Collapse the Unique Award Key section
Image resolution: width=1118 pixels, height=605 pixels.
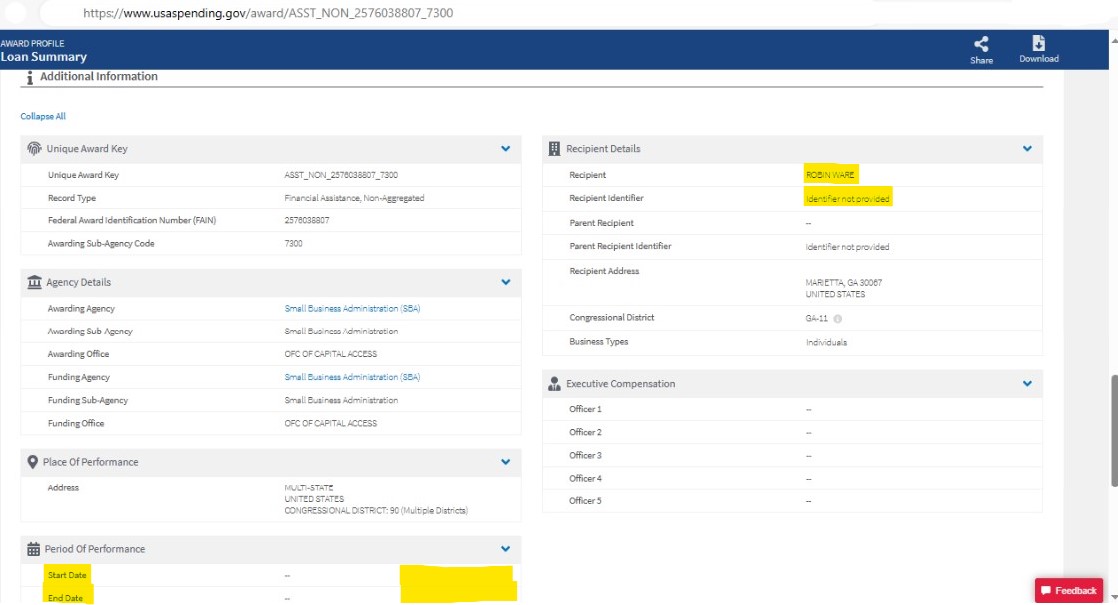(506, 149)
